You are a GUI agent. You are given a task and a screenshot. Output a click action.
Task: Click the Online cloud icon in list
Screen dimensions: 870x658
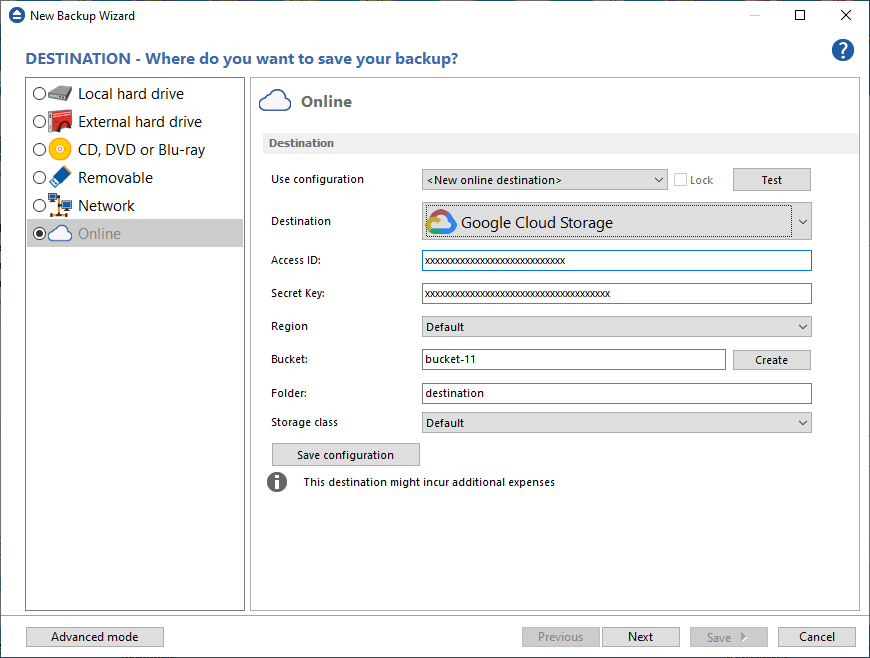tap(60, 234)
